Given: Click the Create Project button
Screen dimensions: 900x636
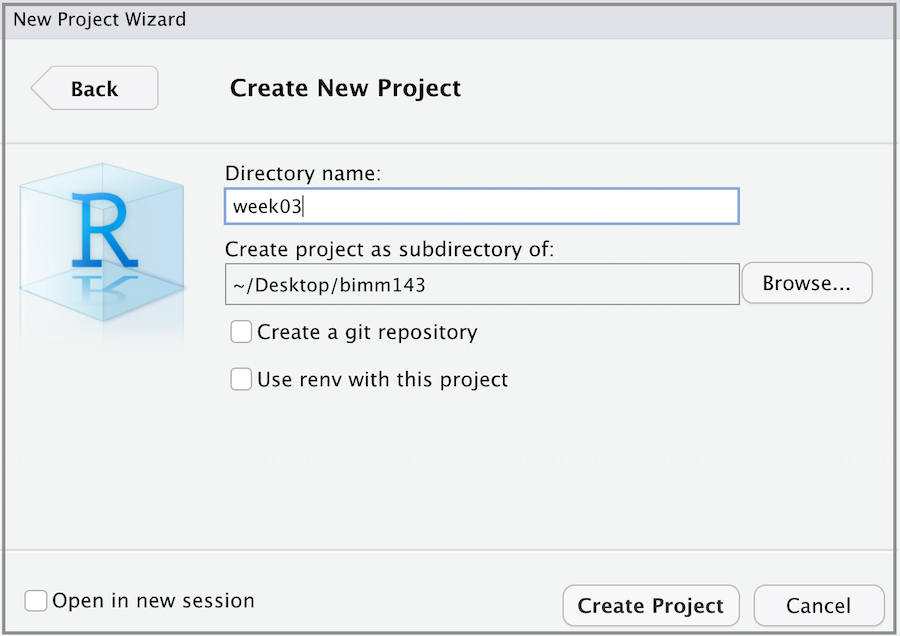Looking at the screenshot, I should point(650,606).
